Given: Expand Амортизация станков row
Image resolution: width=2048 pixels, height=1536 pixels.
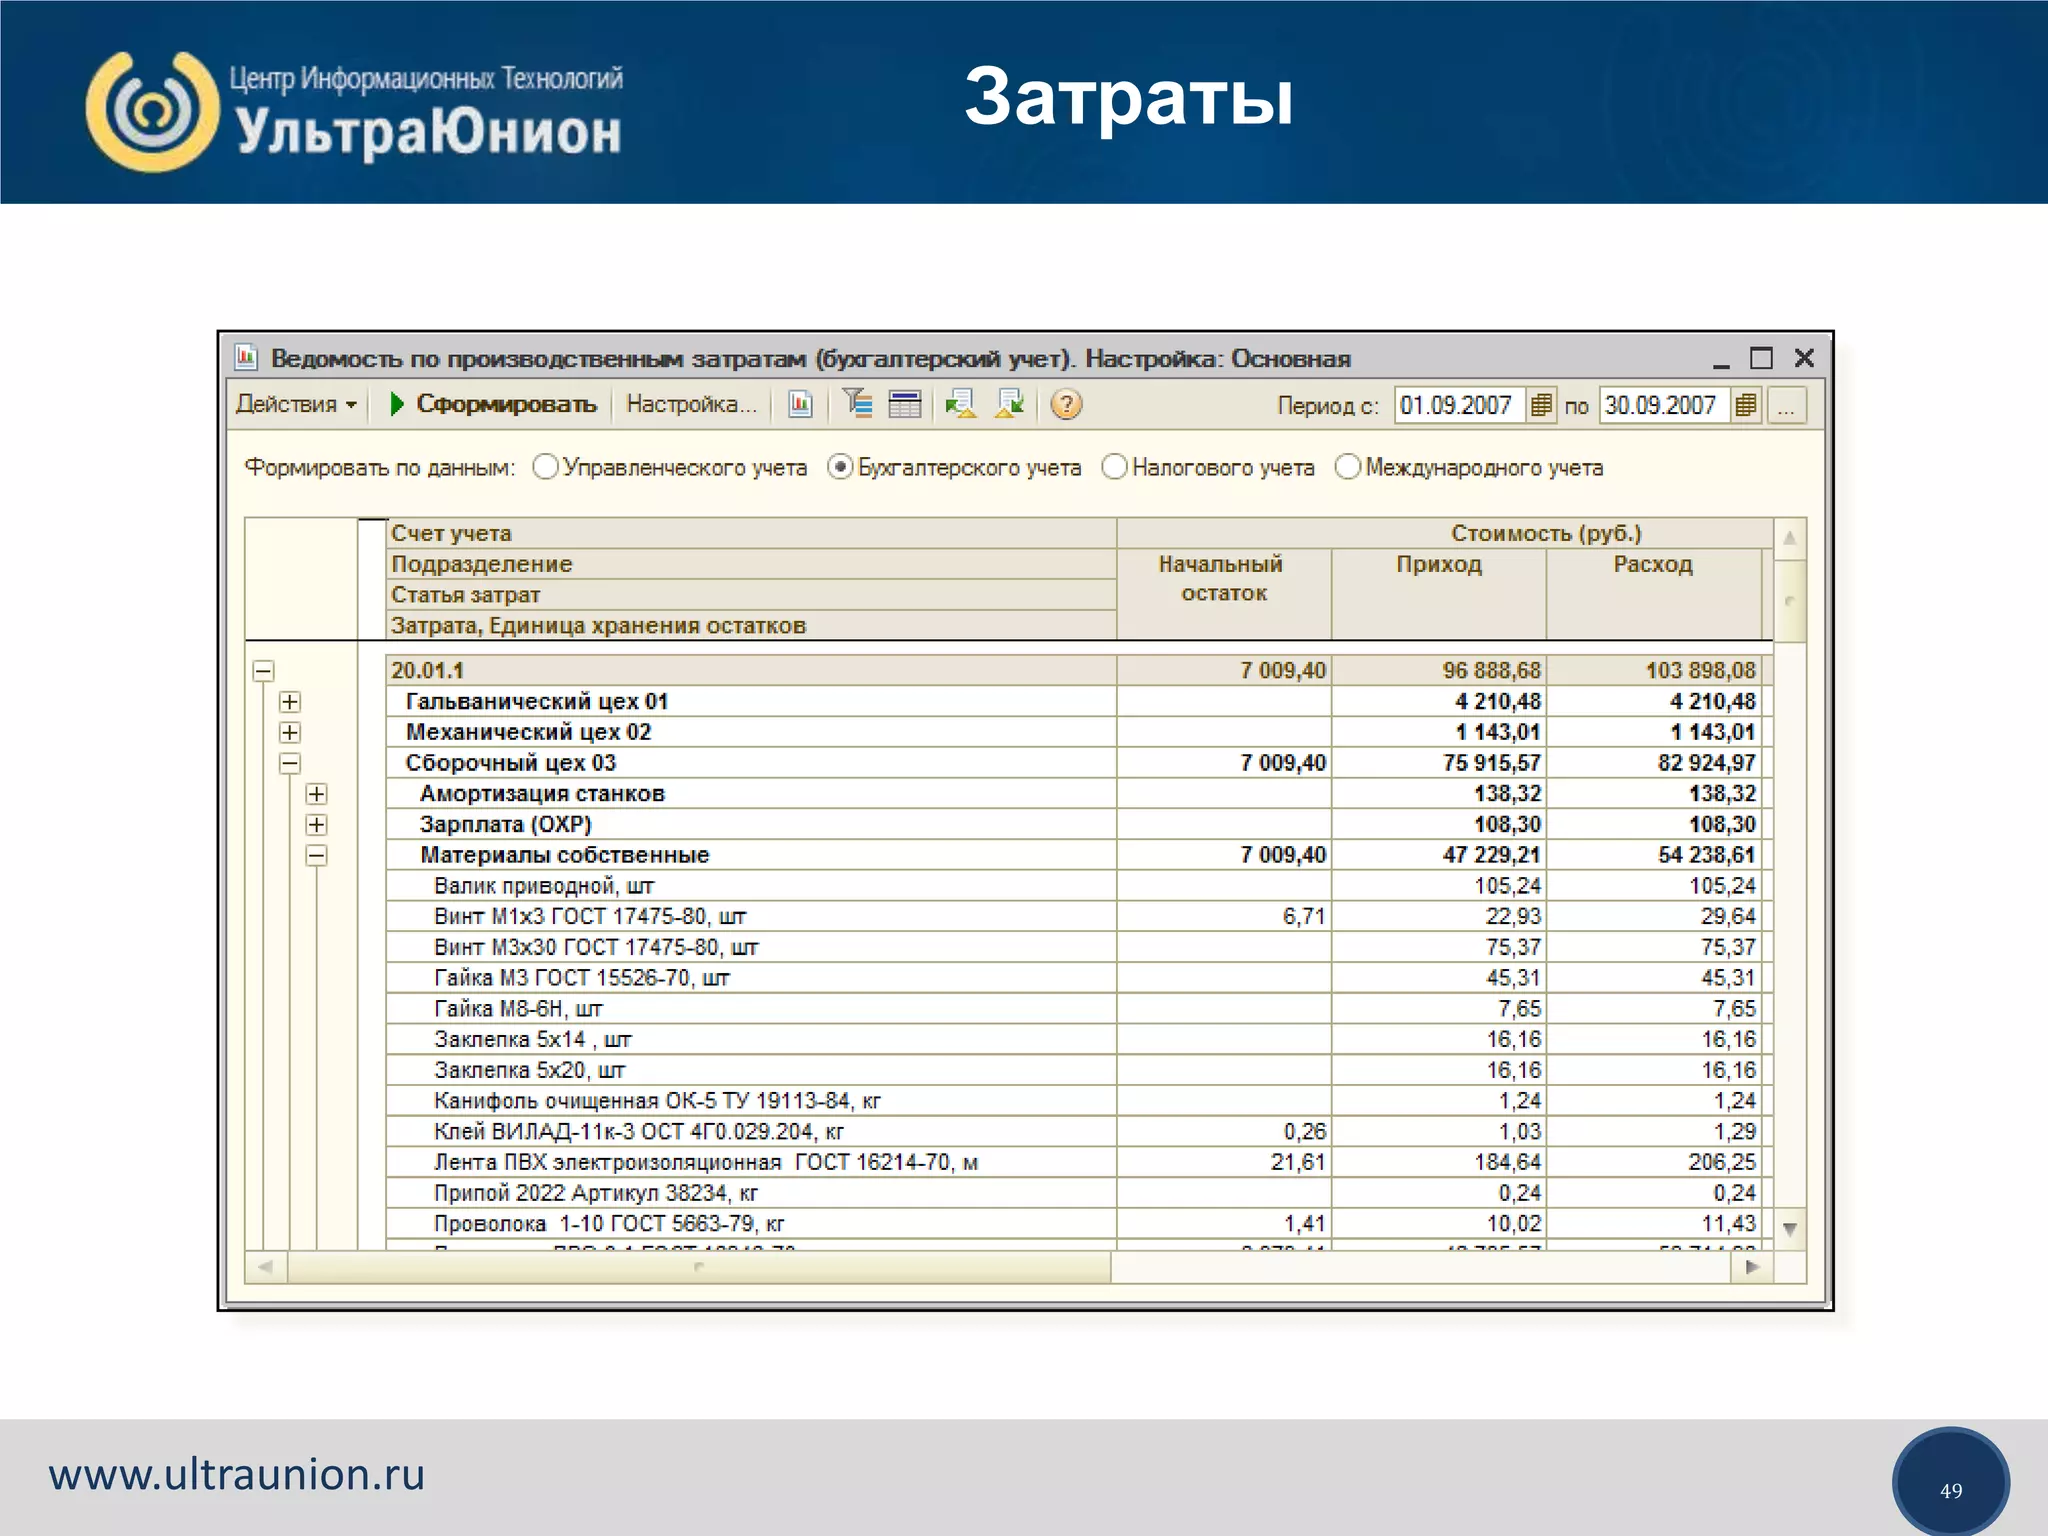Looking at the screenshot, I should tap(316, 794).
